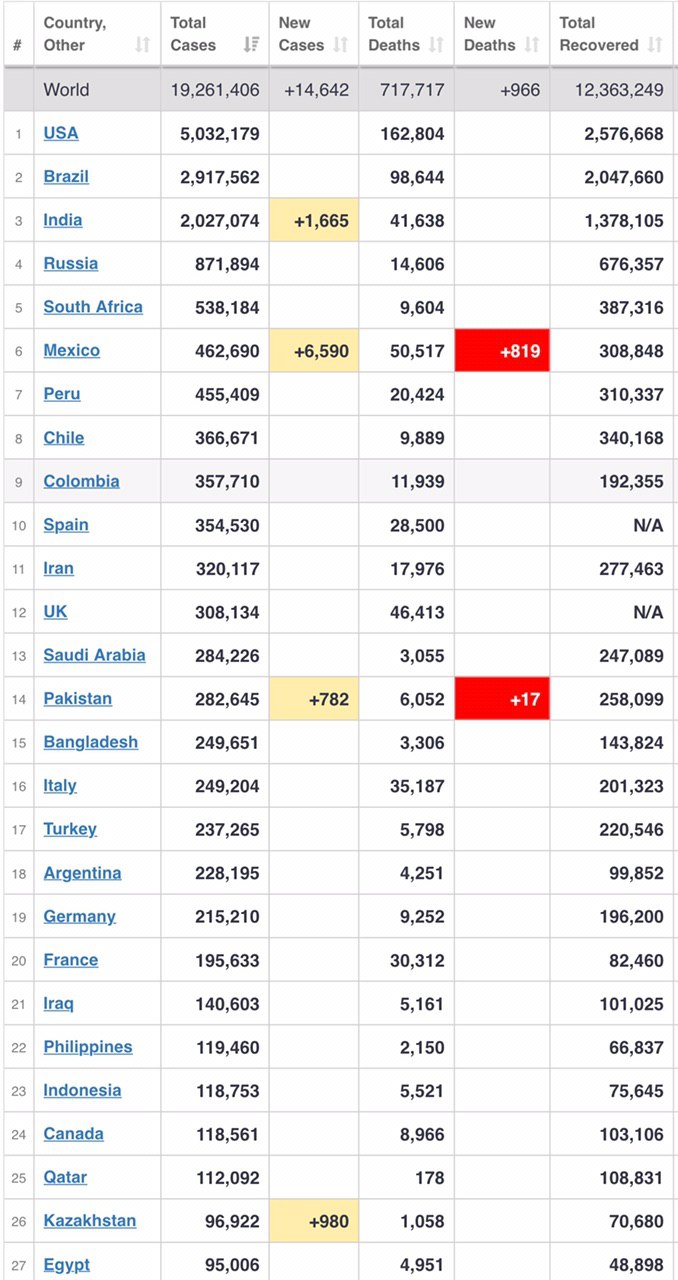The height and width of the screenshot is (1280, 678).
Task: Sort the table using New Cases arrows
Action: click(x=341, y=45)
